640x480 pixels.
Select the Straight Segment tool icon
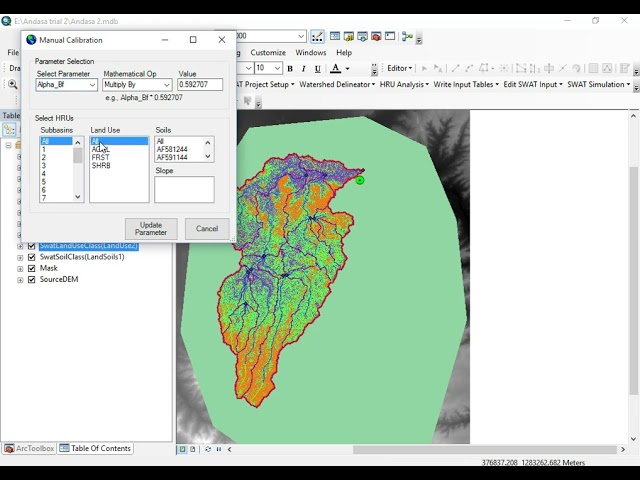[x=455, y=68]
